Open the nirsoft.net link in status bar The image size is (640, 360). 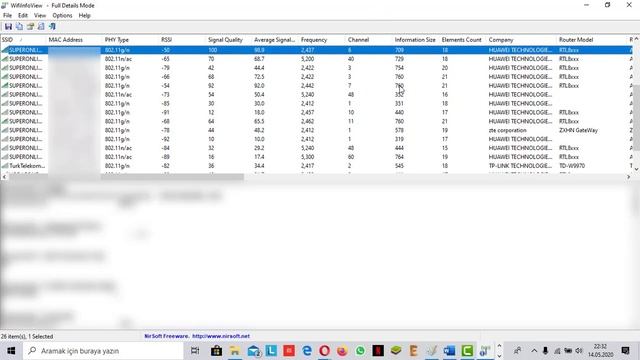(221, 336)
